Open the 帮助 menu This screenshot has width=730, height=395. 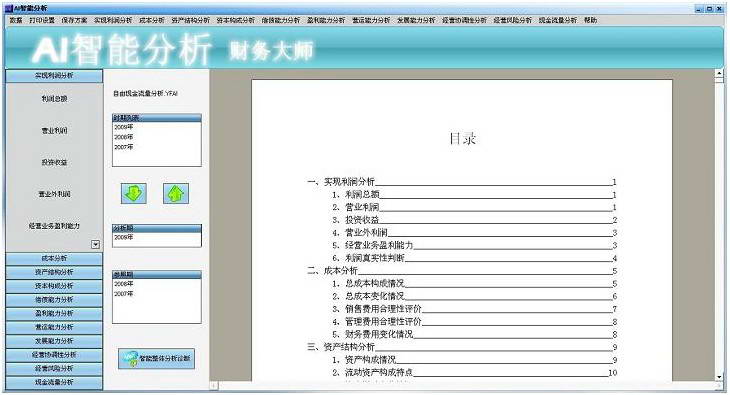pyautogui.click(x=590, y=20)
